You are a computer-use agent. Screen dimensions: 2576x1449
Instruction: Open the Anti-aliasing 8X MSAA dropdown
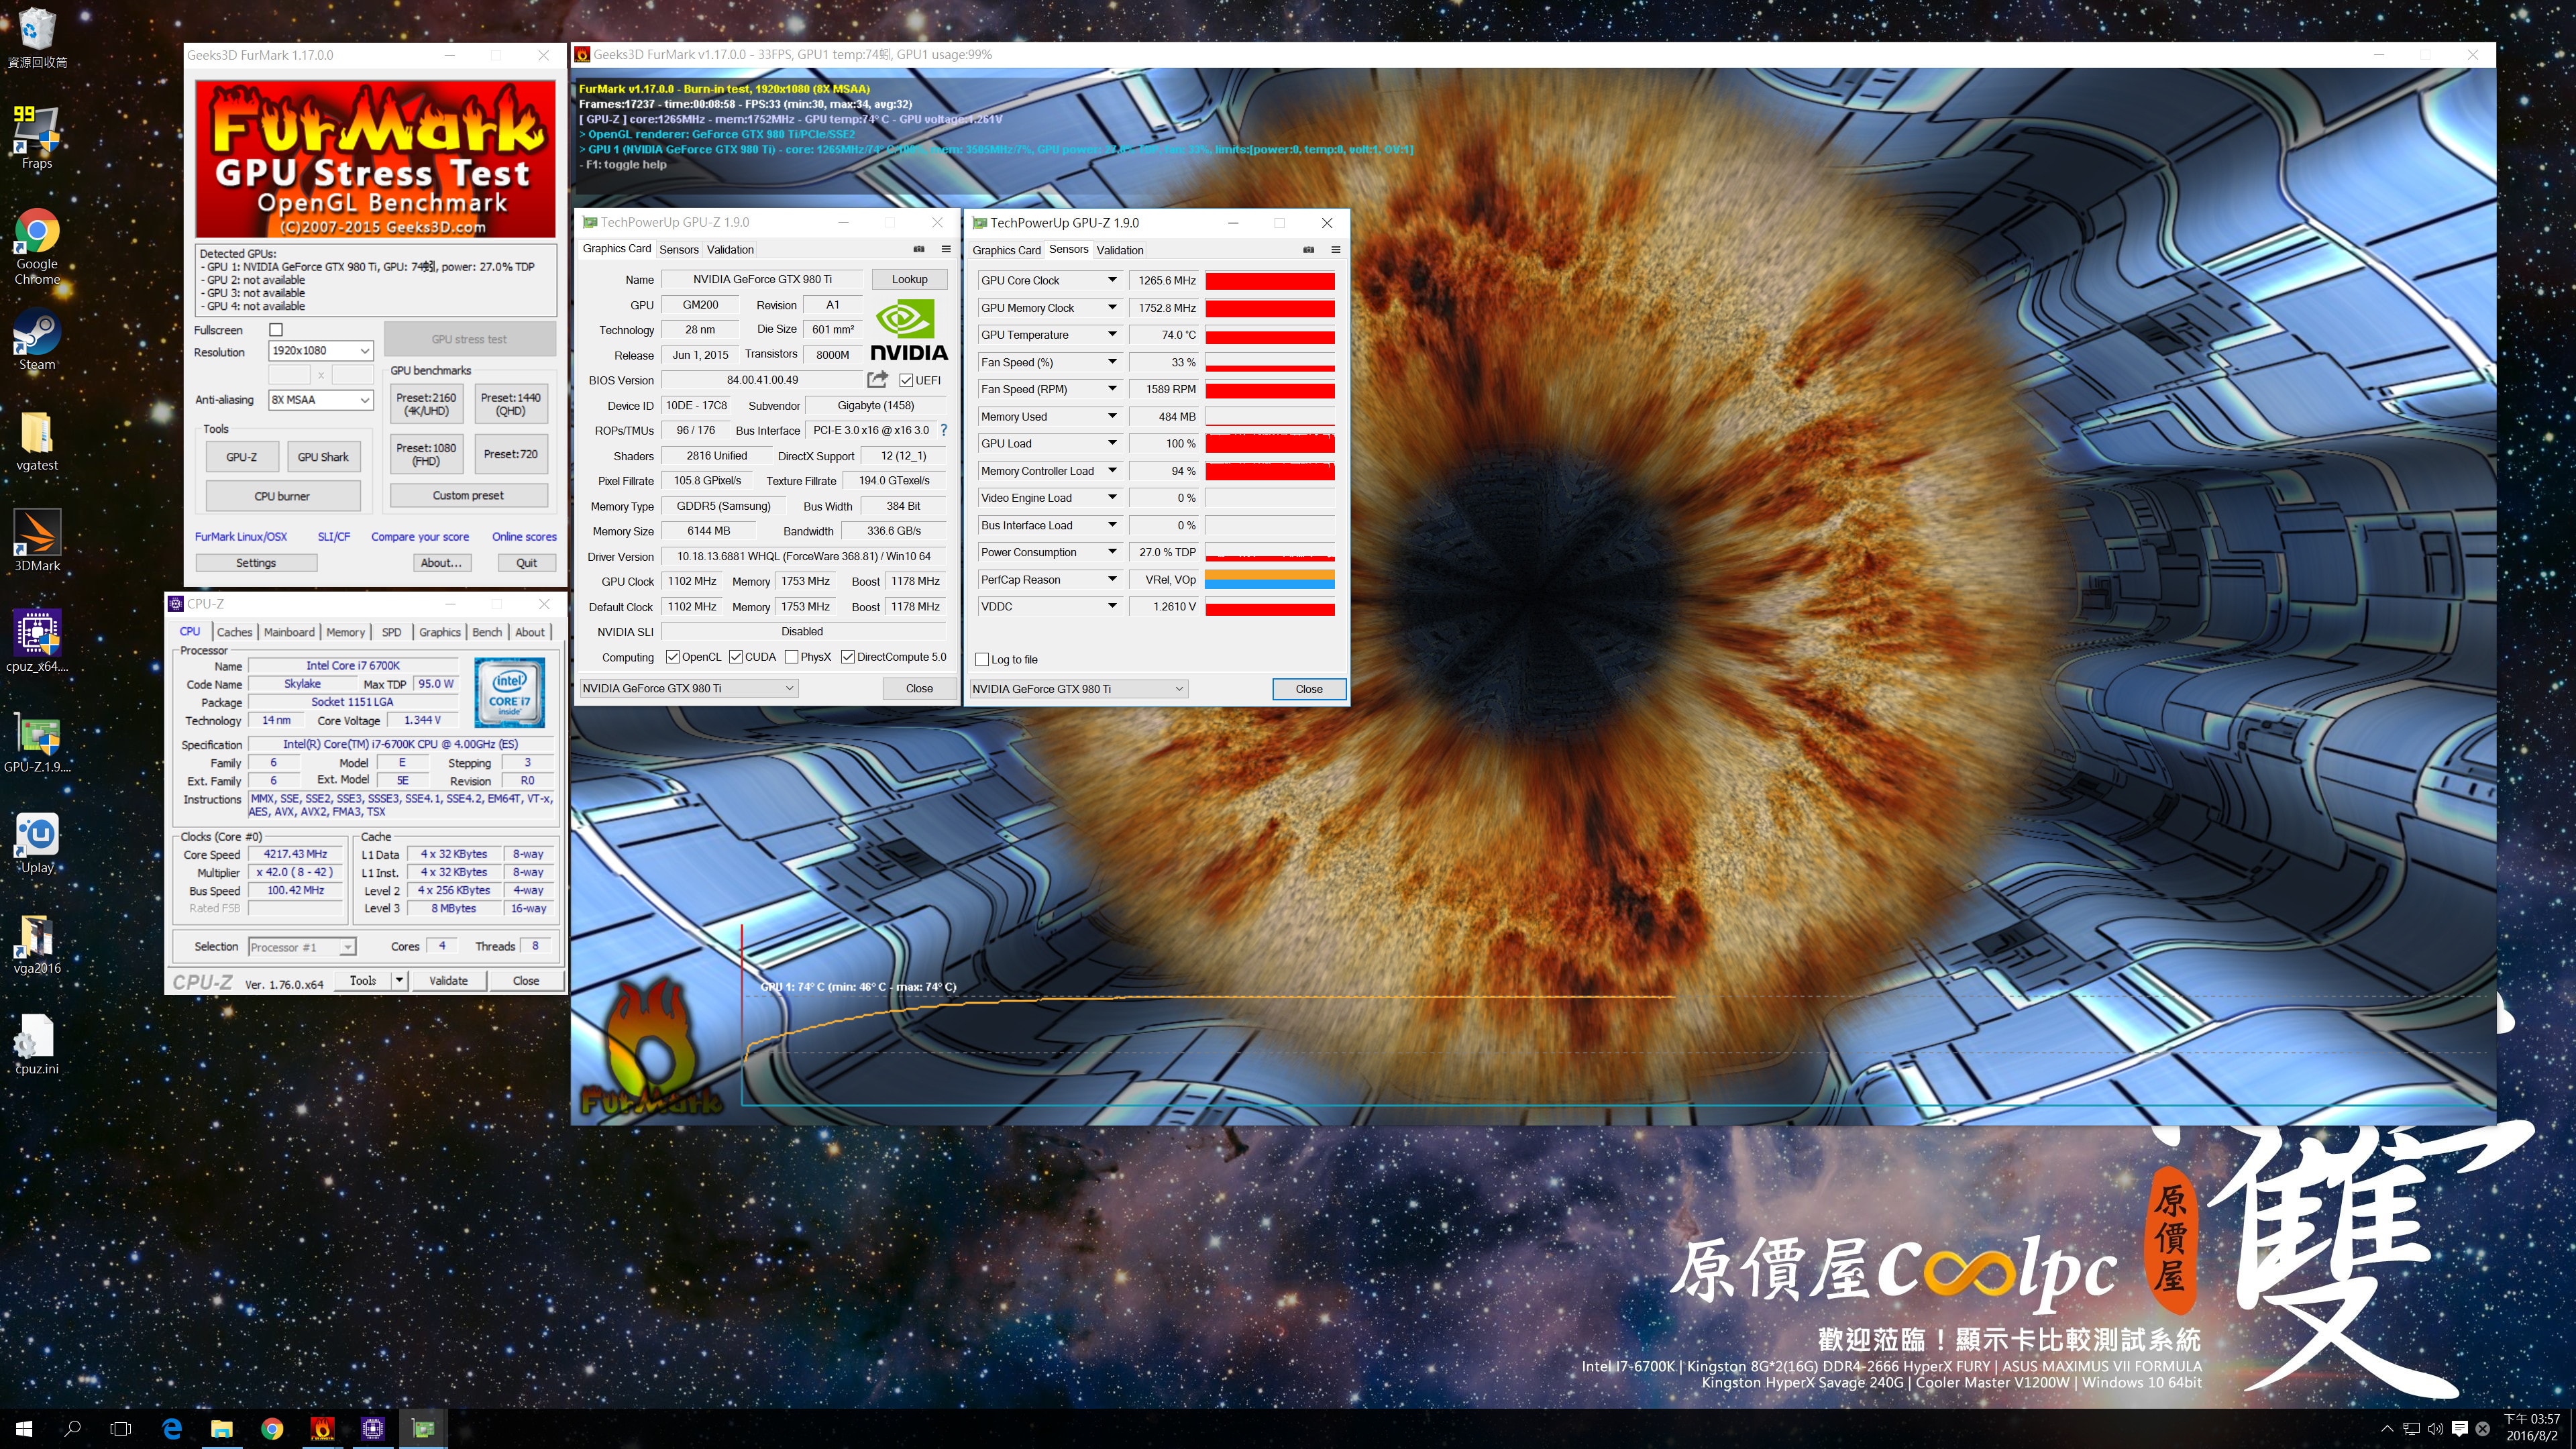tap(320, 400)
